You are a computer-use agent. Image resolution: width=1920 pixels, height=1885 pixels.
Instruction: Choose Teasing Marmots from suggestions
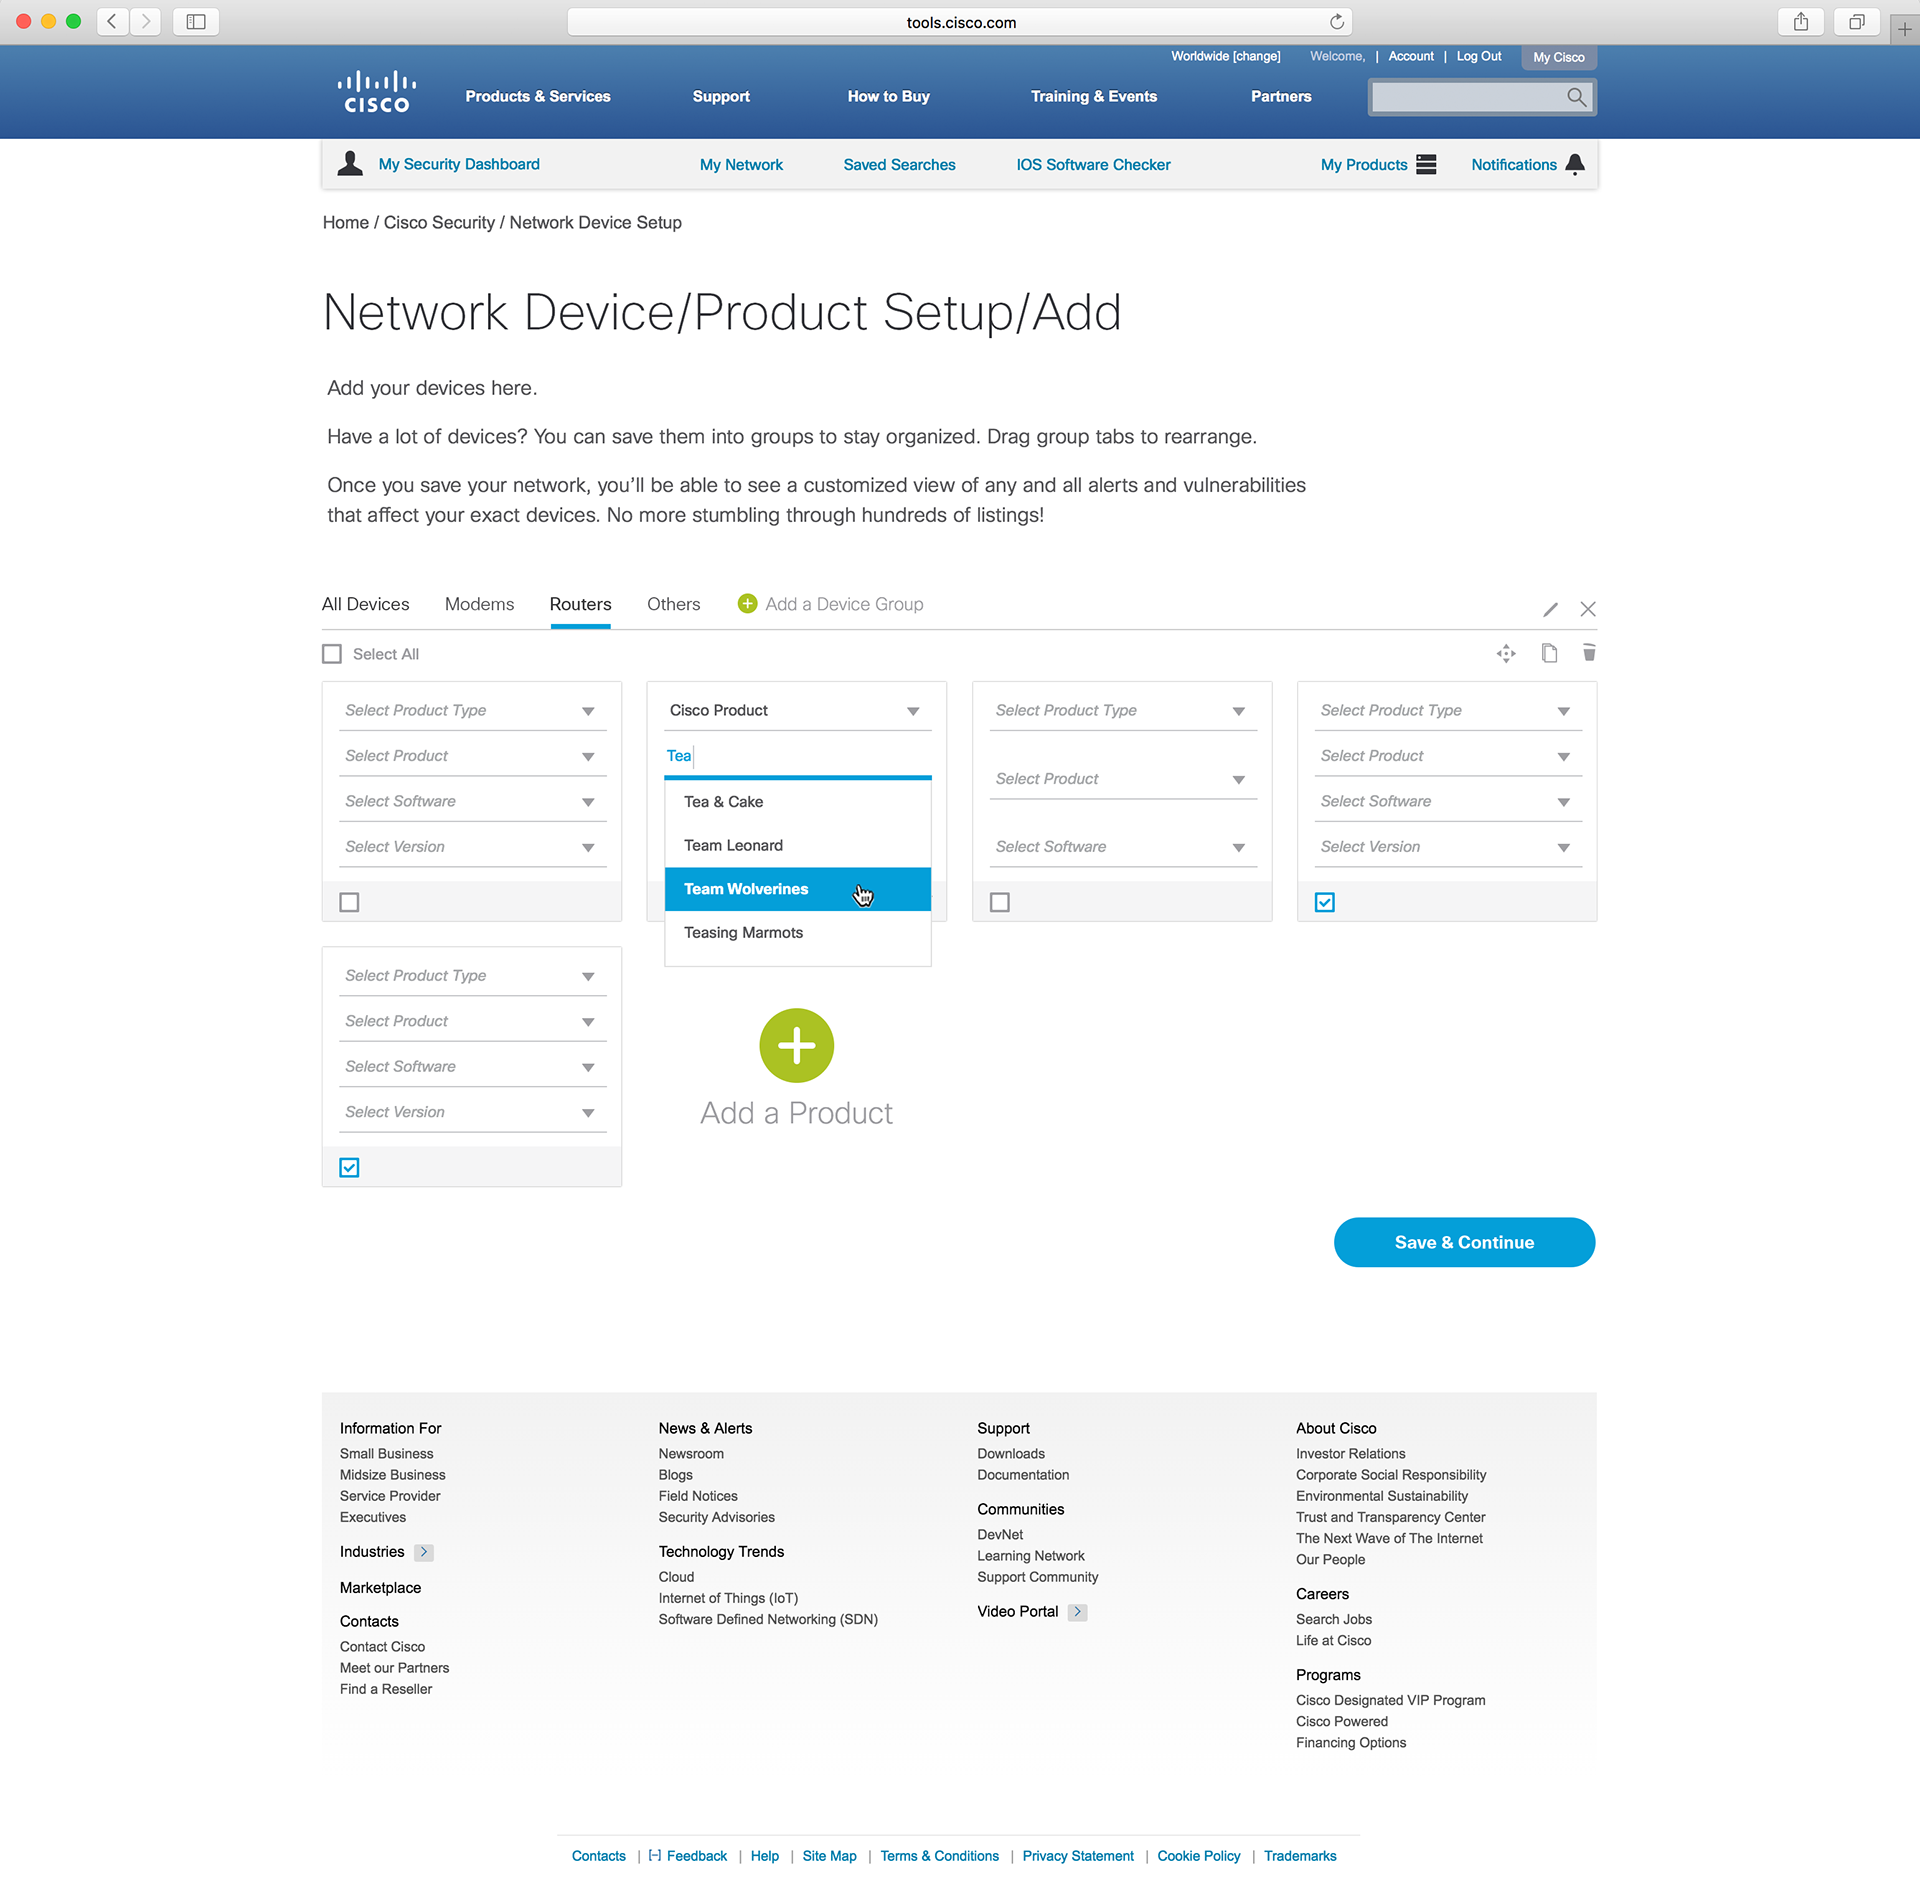tap(798, 932)
